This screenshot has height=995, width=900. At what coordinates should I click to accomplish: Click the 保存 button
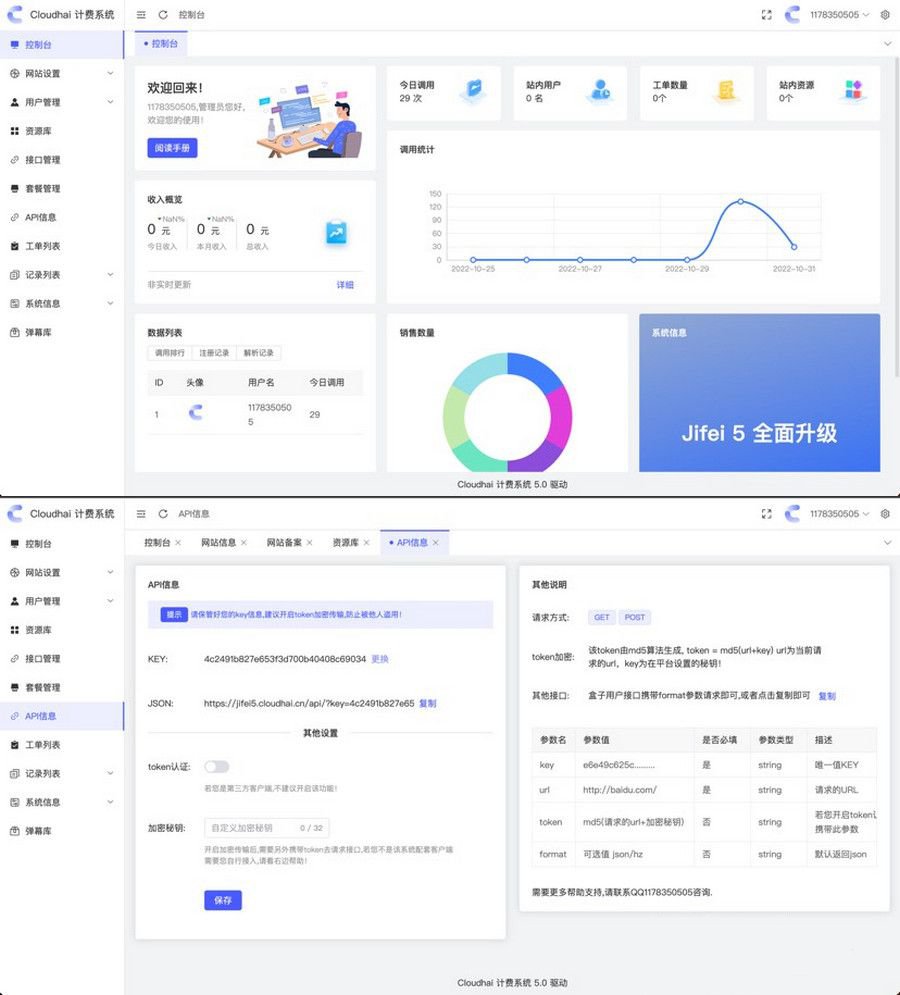tap(222, 900)
